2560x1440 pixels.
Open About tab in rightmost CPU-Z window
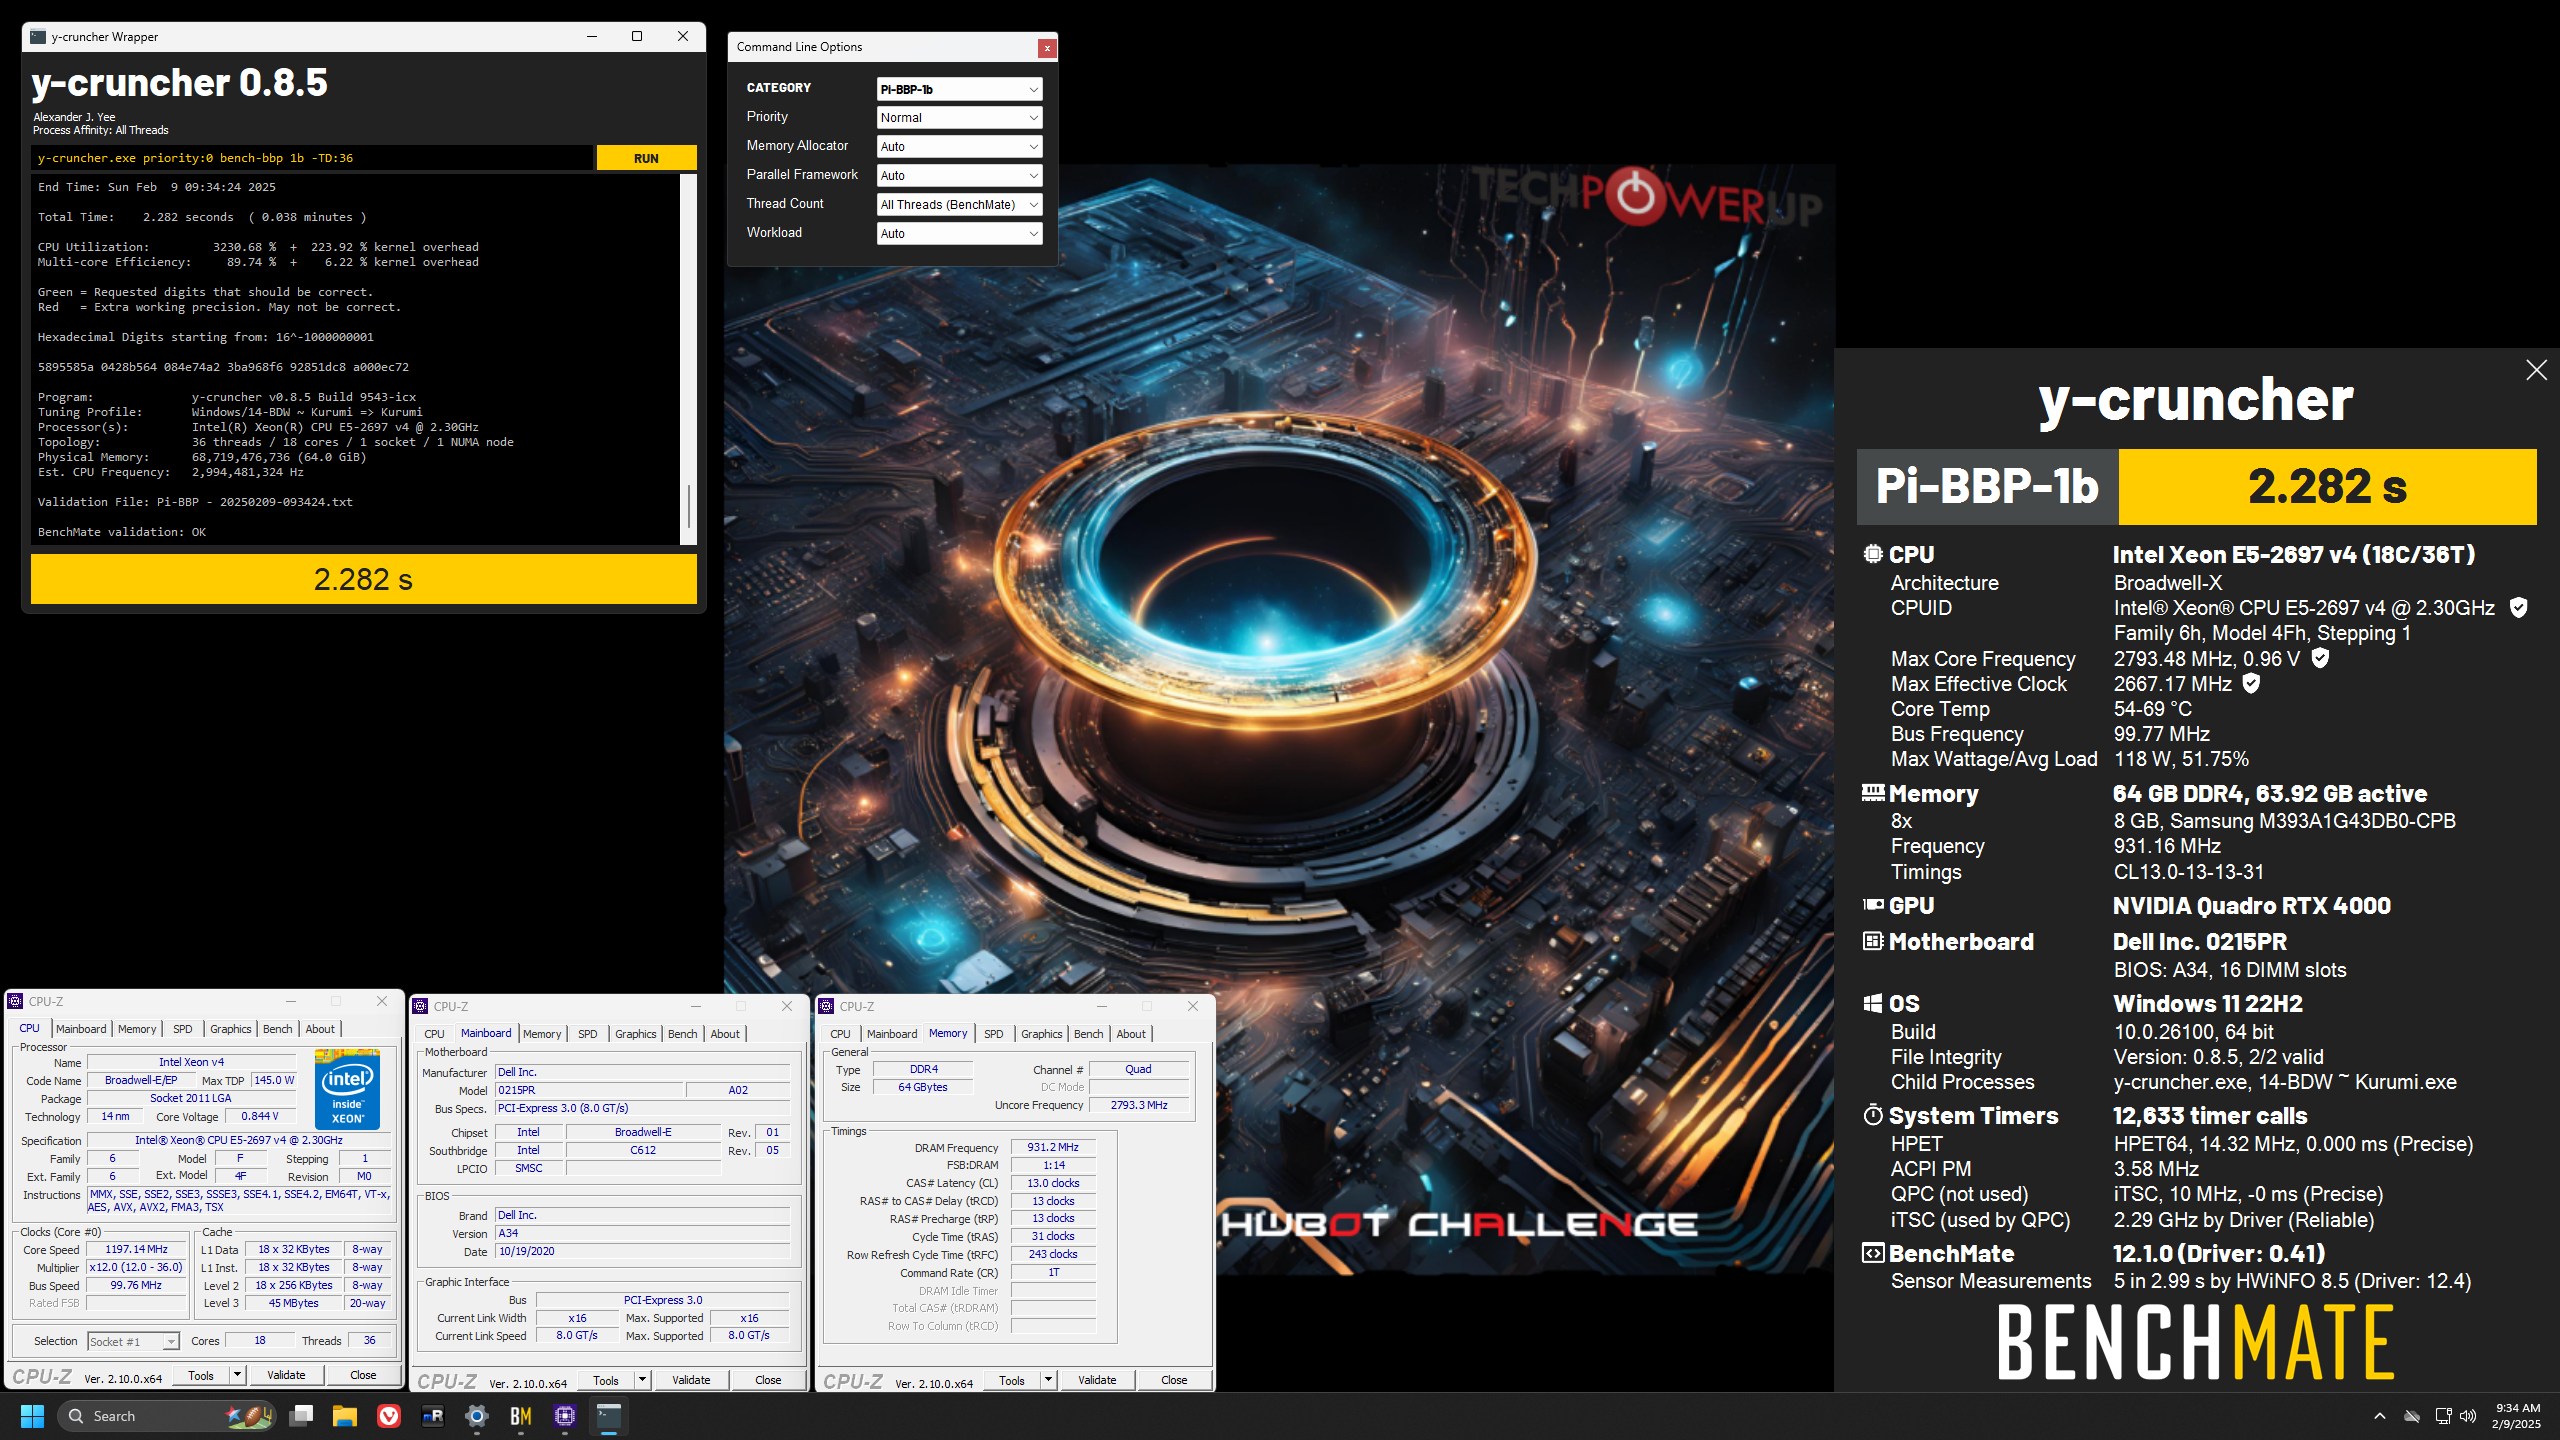[1131, 1034]
